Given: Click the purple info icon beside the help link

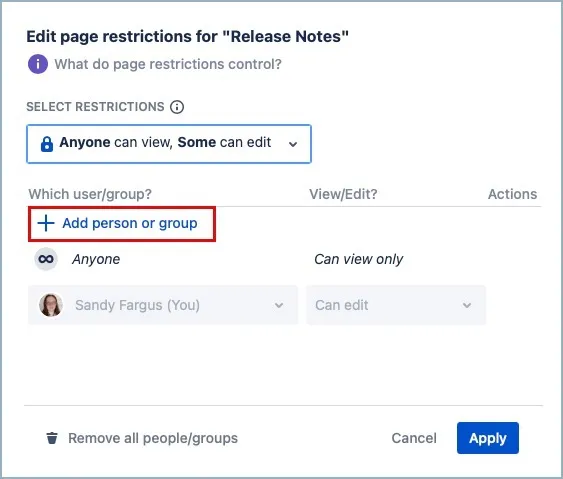Looking at the screenshot, I should [38, 64].
